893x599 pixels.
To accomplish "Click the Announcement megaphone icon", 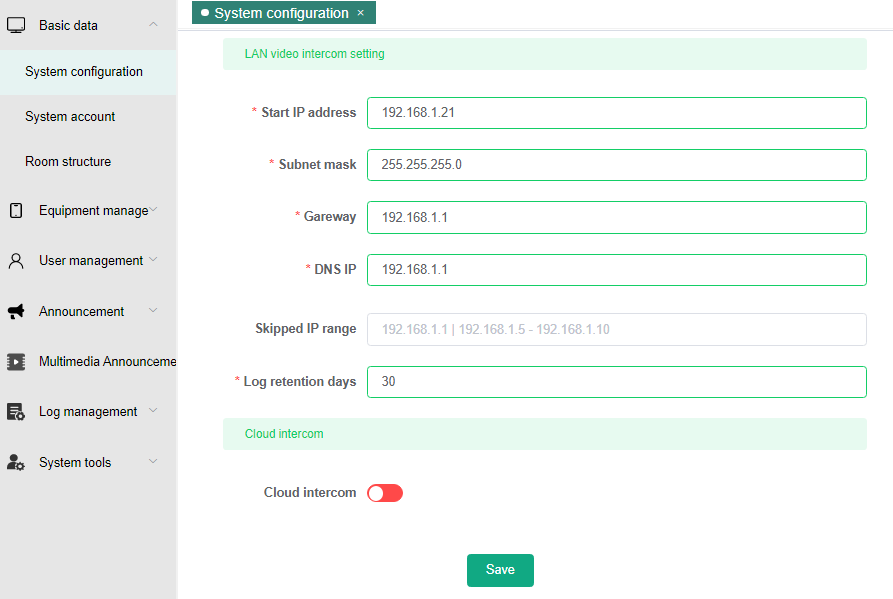I will (16, 311).
